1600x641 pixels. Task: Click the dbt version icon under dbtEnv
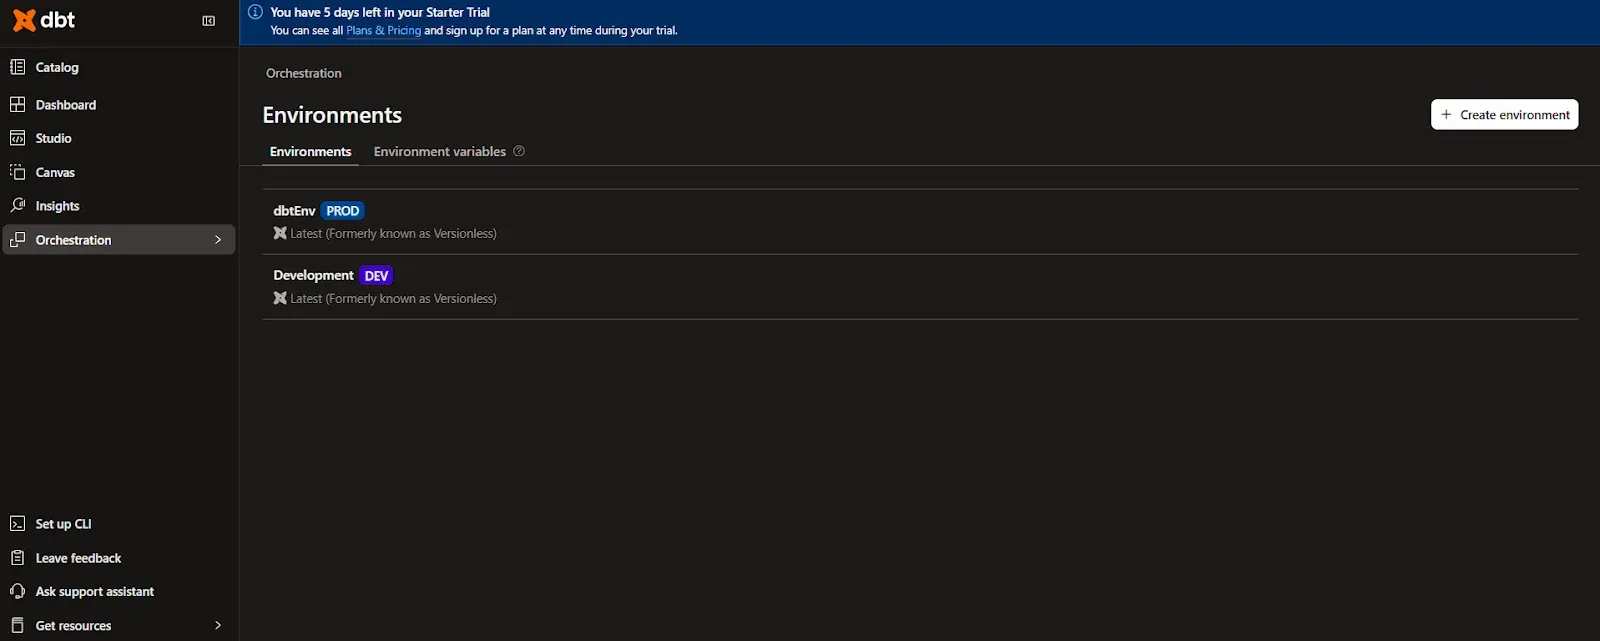pyautogui.click(x=280, y=233)
